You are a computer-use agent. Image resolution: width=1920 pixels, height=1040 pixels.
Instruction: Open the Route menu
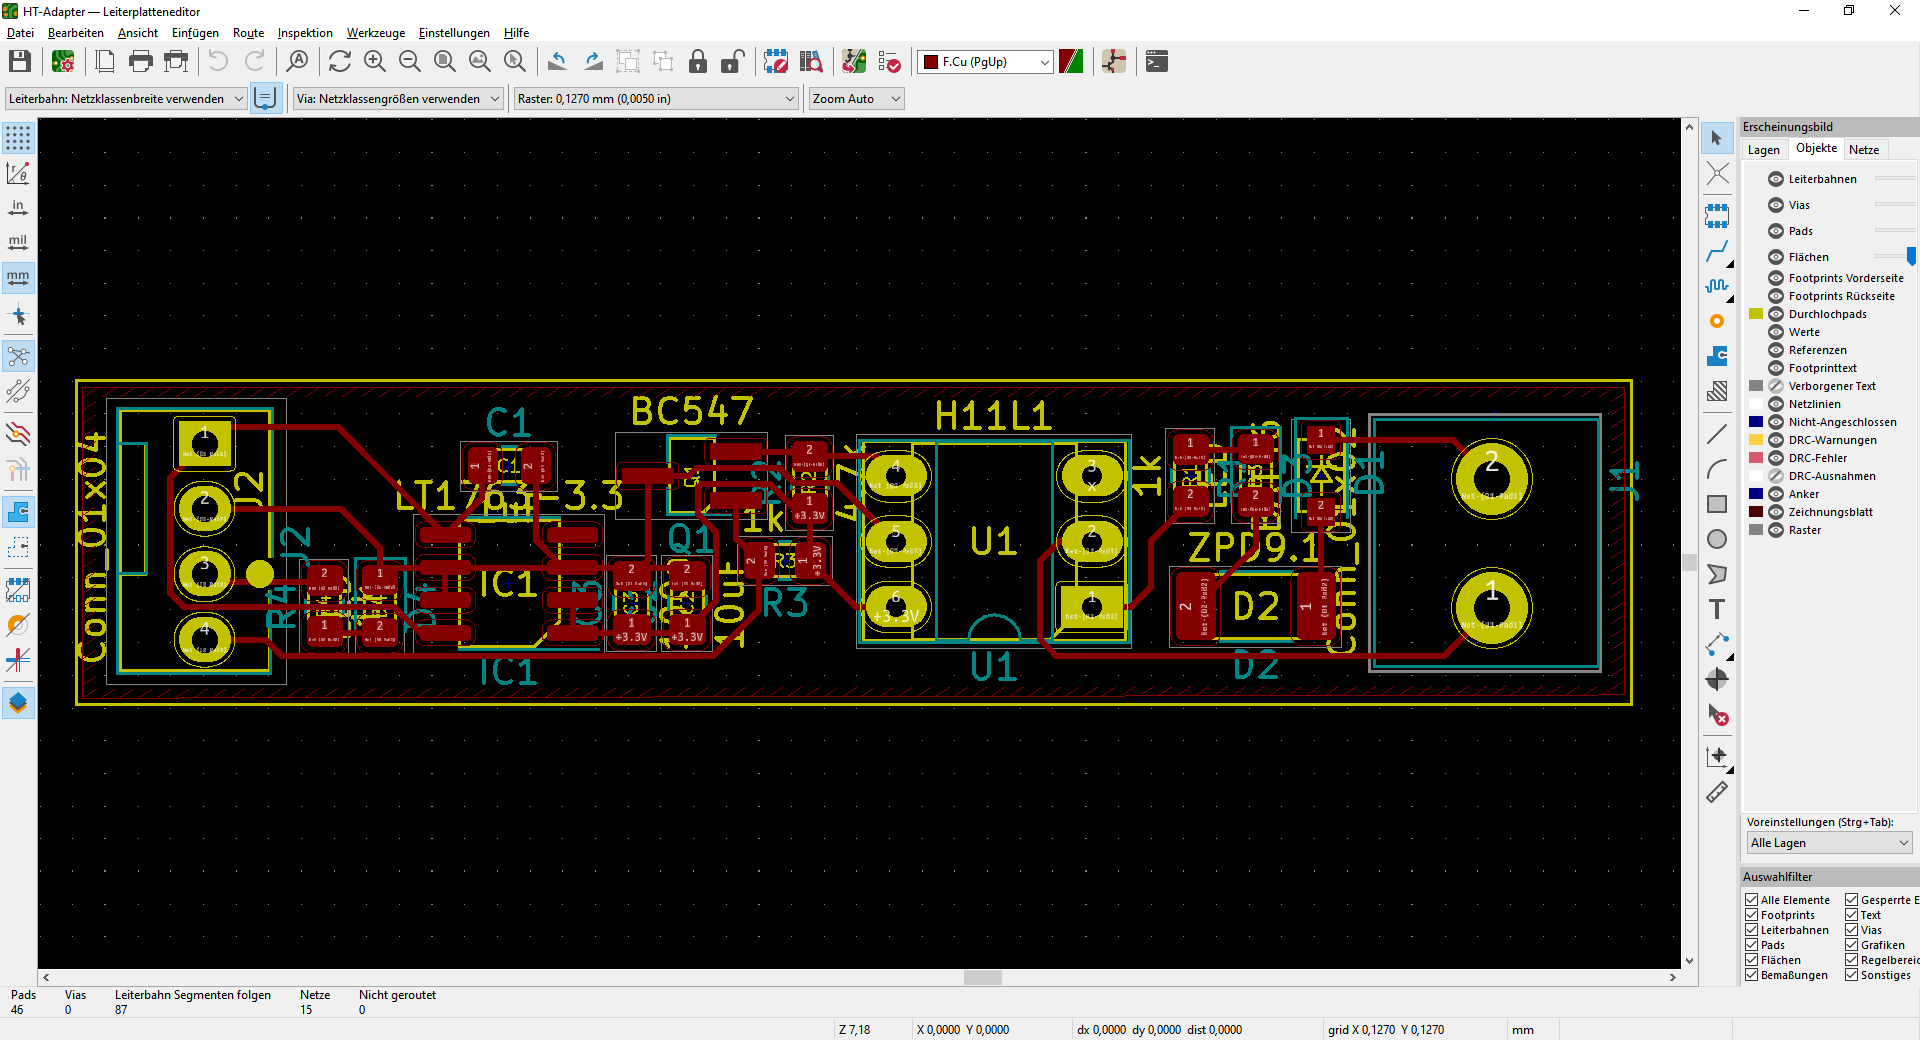coord(248,33)
